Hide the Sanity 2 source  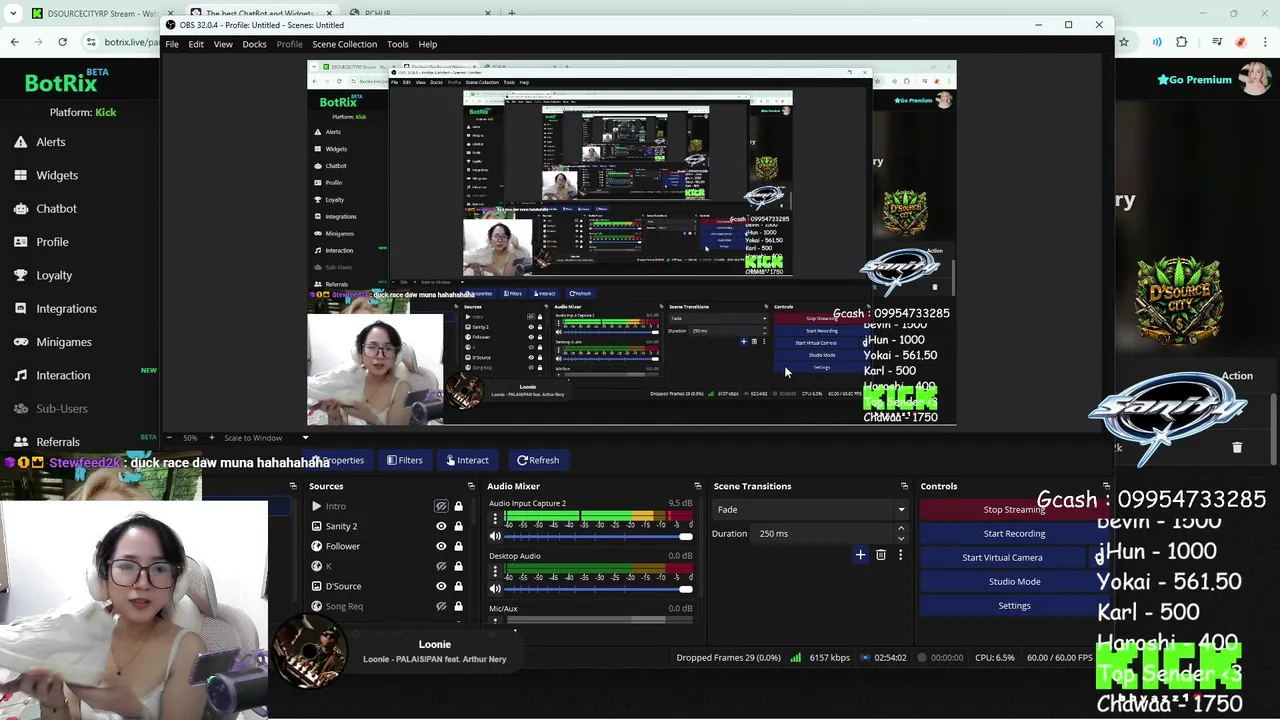point(441,526)
